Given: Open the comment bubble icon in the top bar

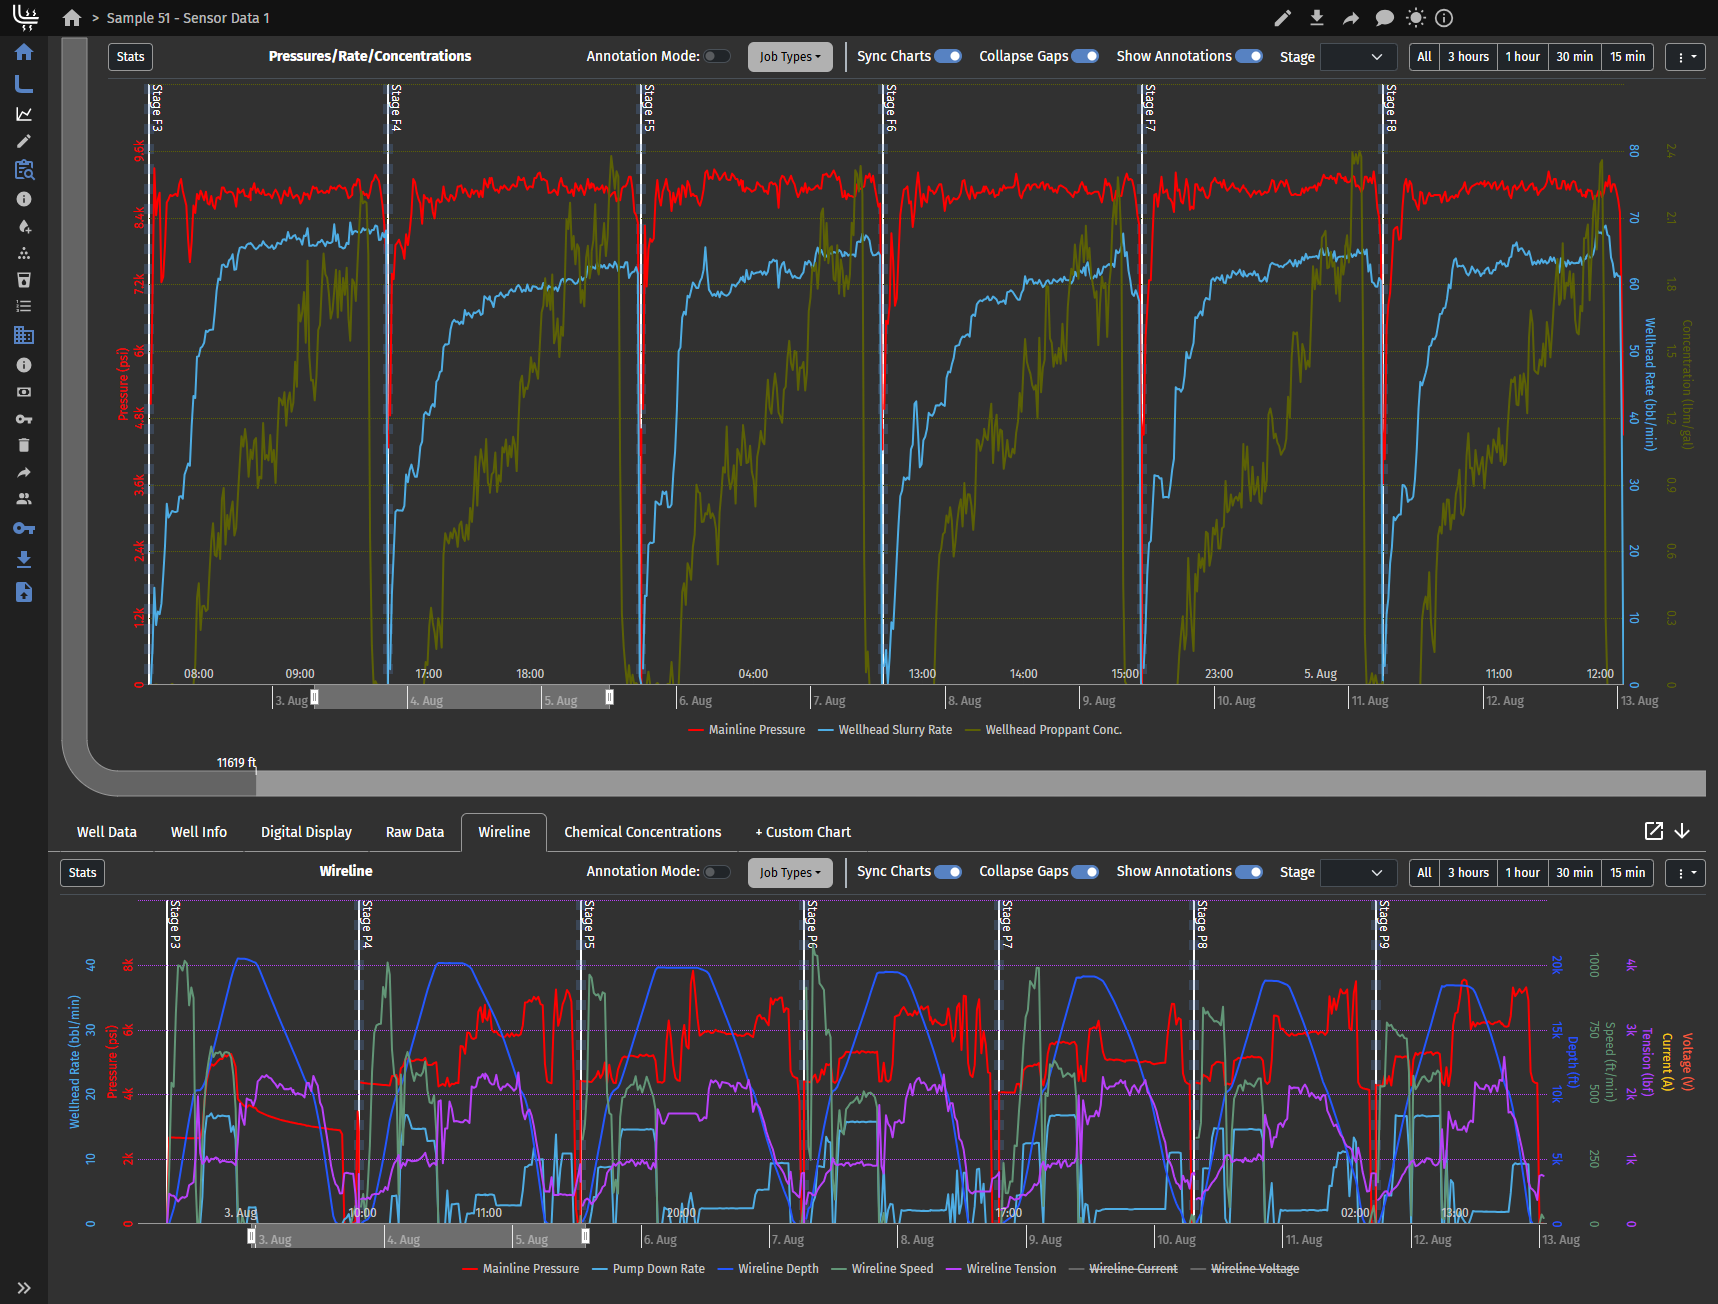Looking at the screenshot, I should (x=1384, y=17).
